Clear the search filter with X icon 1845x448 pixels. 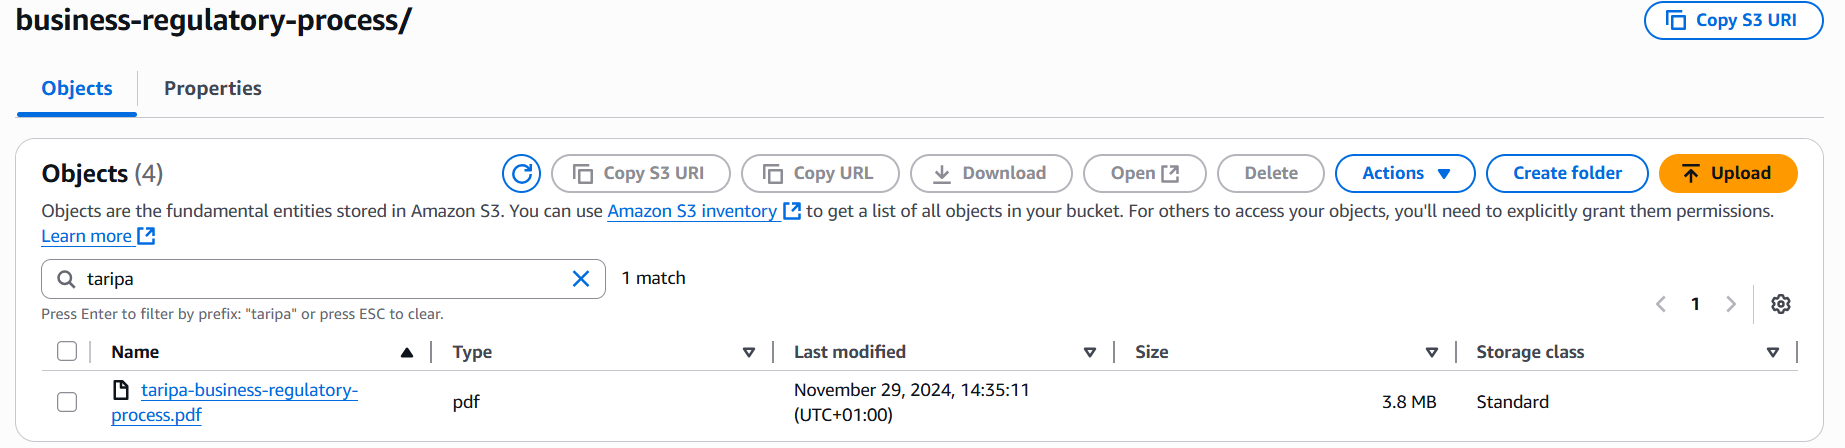581,279
